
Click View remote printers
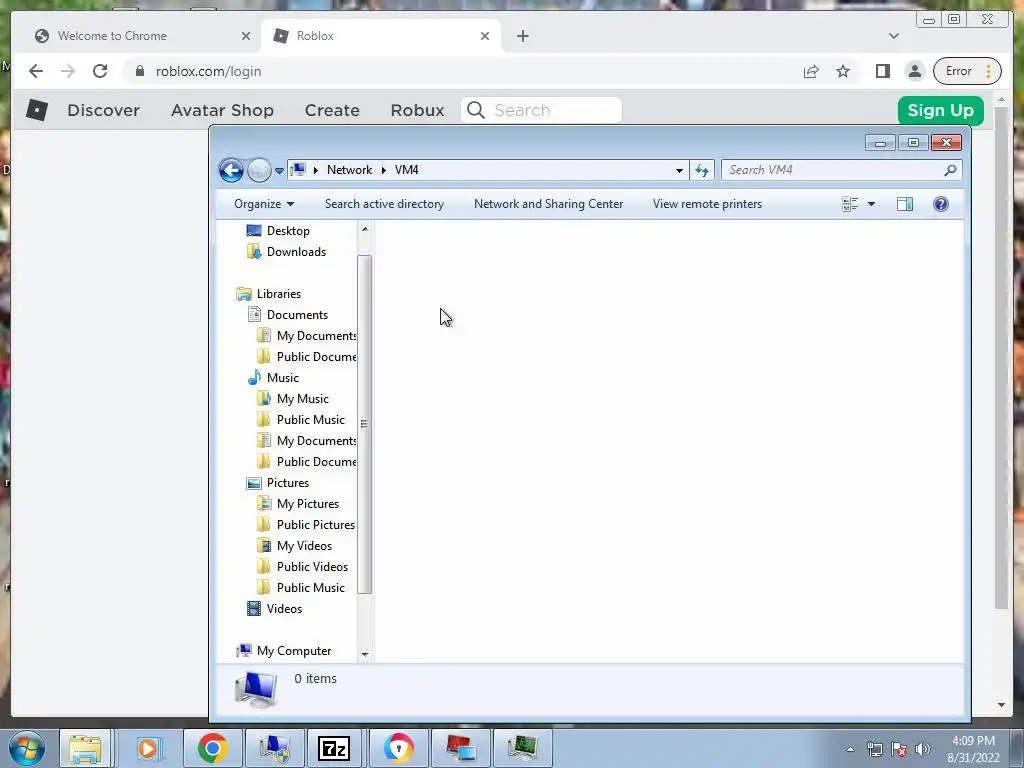pyautogui.click(x=707, y=204)
